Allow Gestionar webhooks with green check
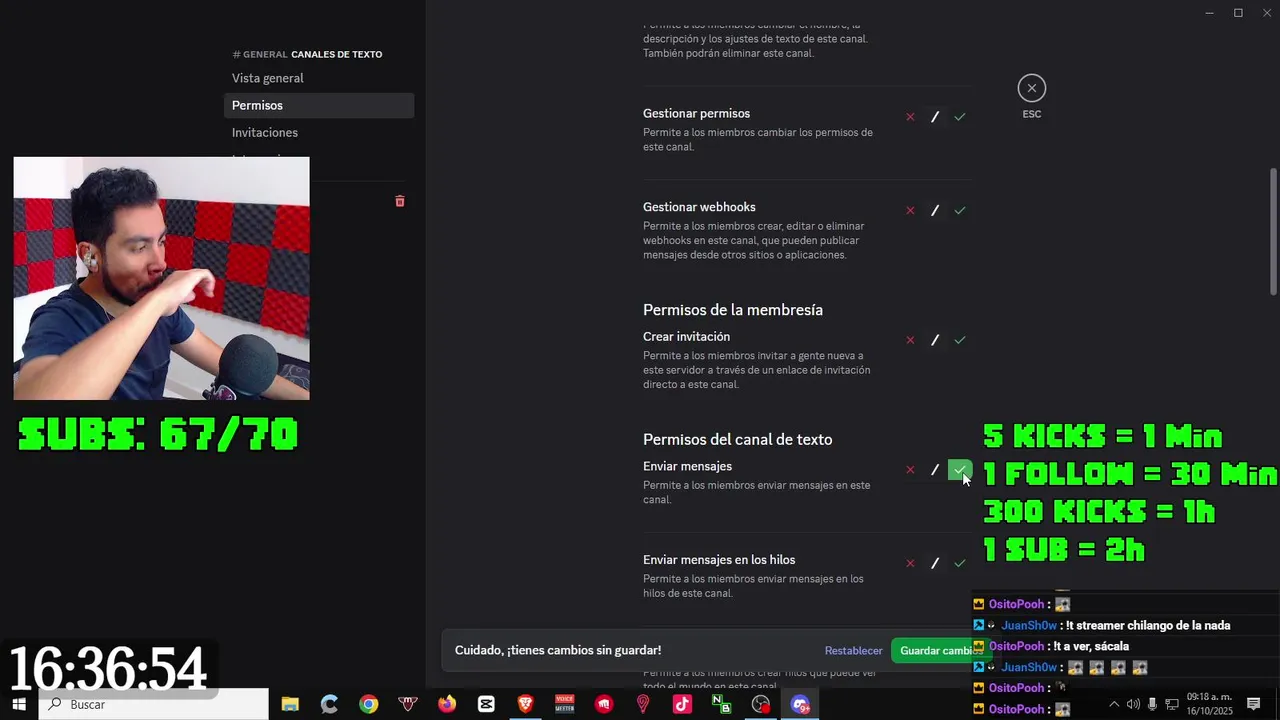 (x=960, y=210)
